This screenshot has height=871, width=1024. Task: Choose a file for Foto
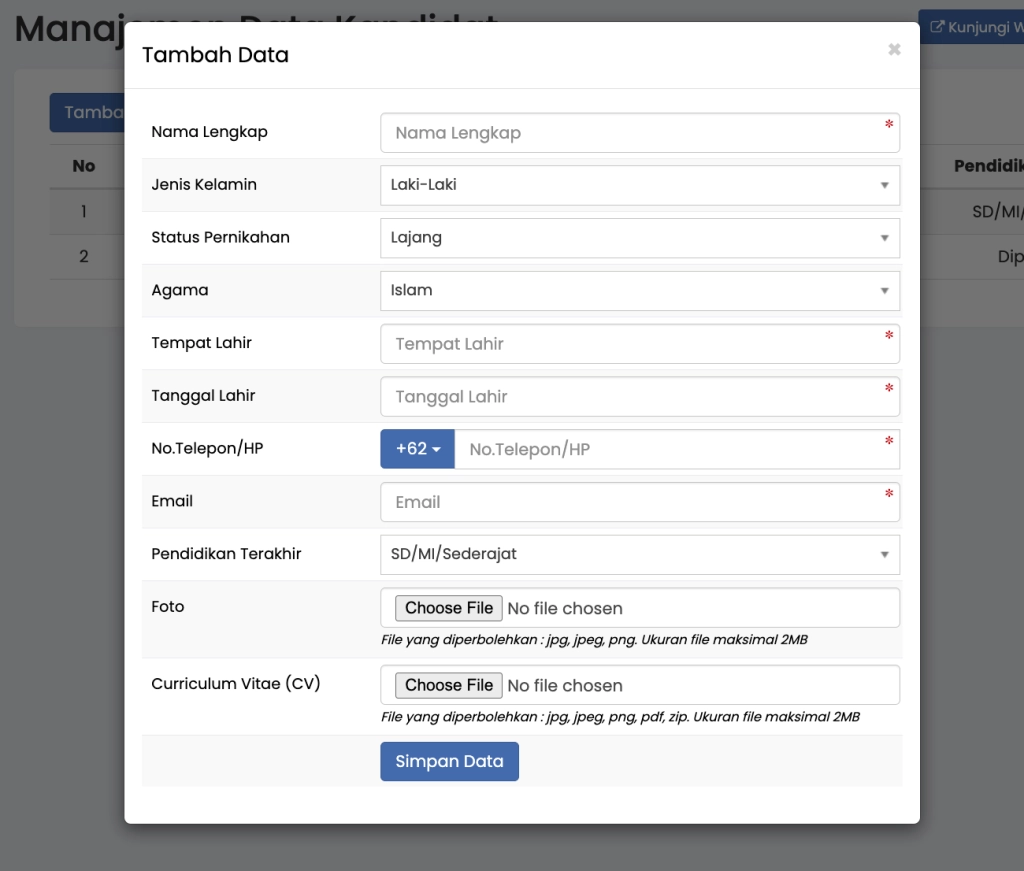coord(449,608)
